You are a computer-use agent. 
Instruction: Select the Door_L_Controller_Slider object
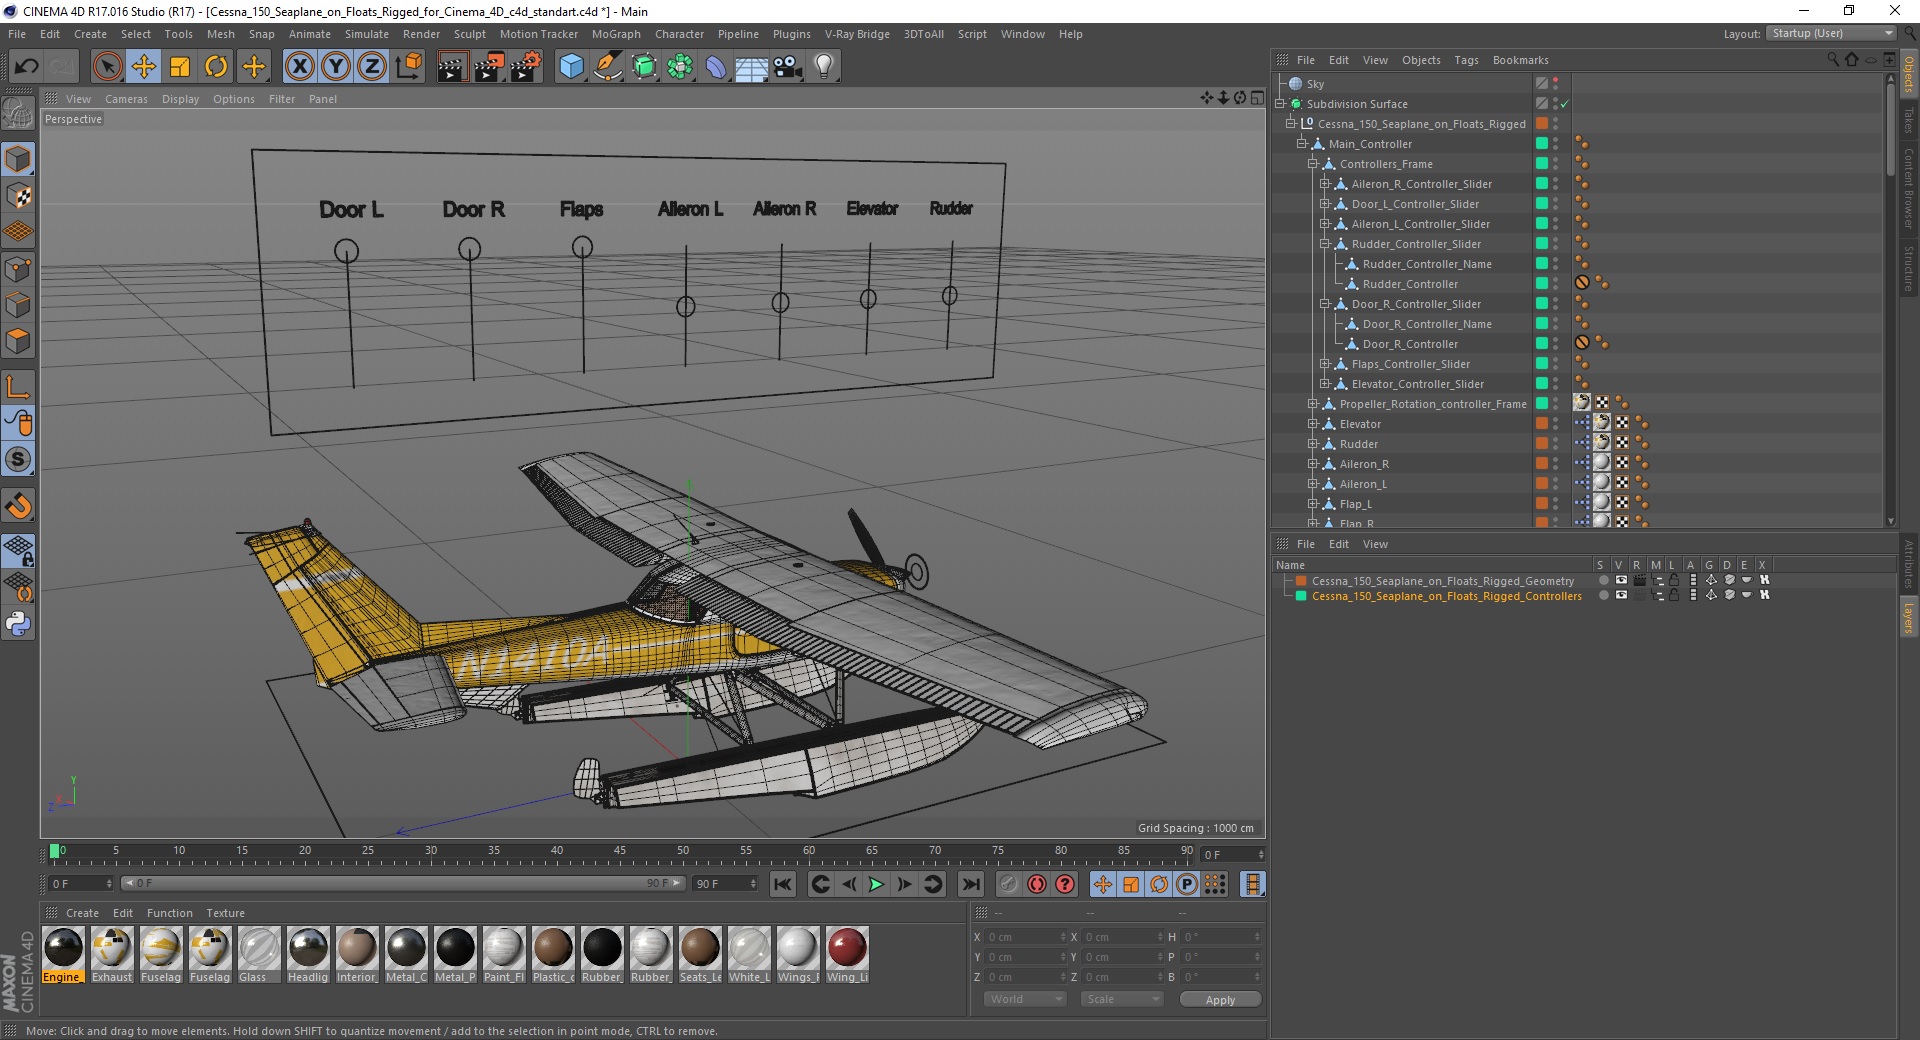[x=1415, y=204]
